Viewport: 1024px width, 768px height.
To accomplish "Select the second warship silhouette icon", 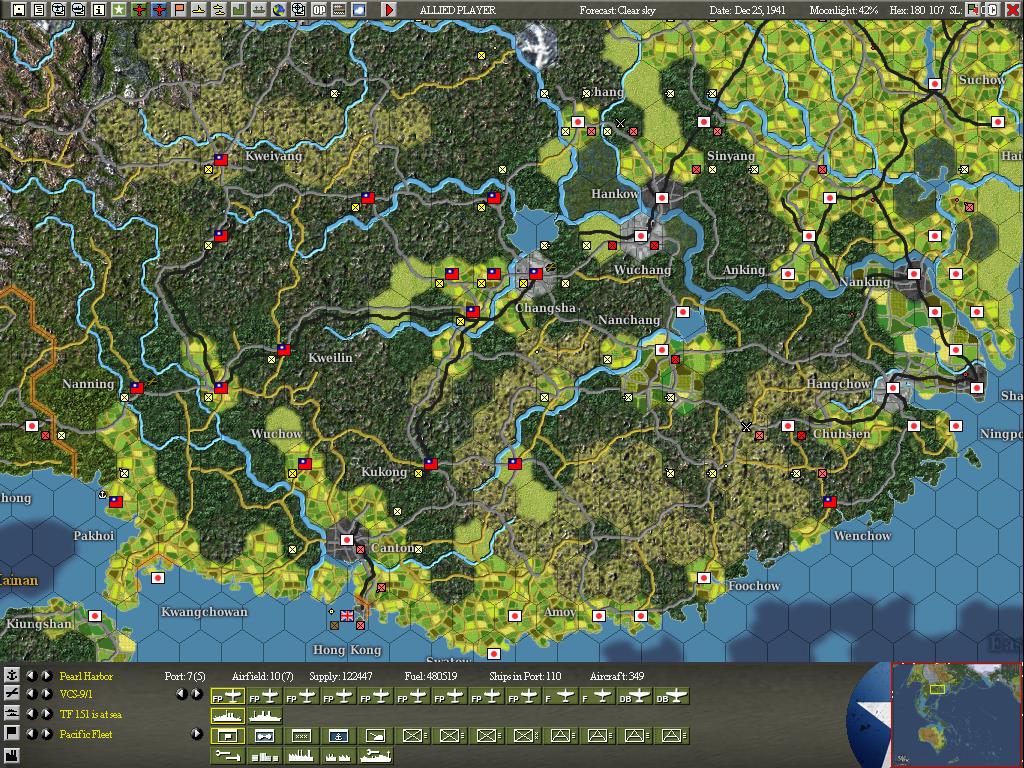I will (264, 716).
